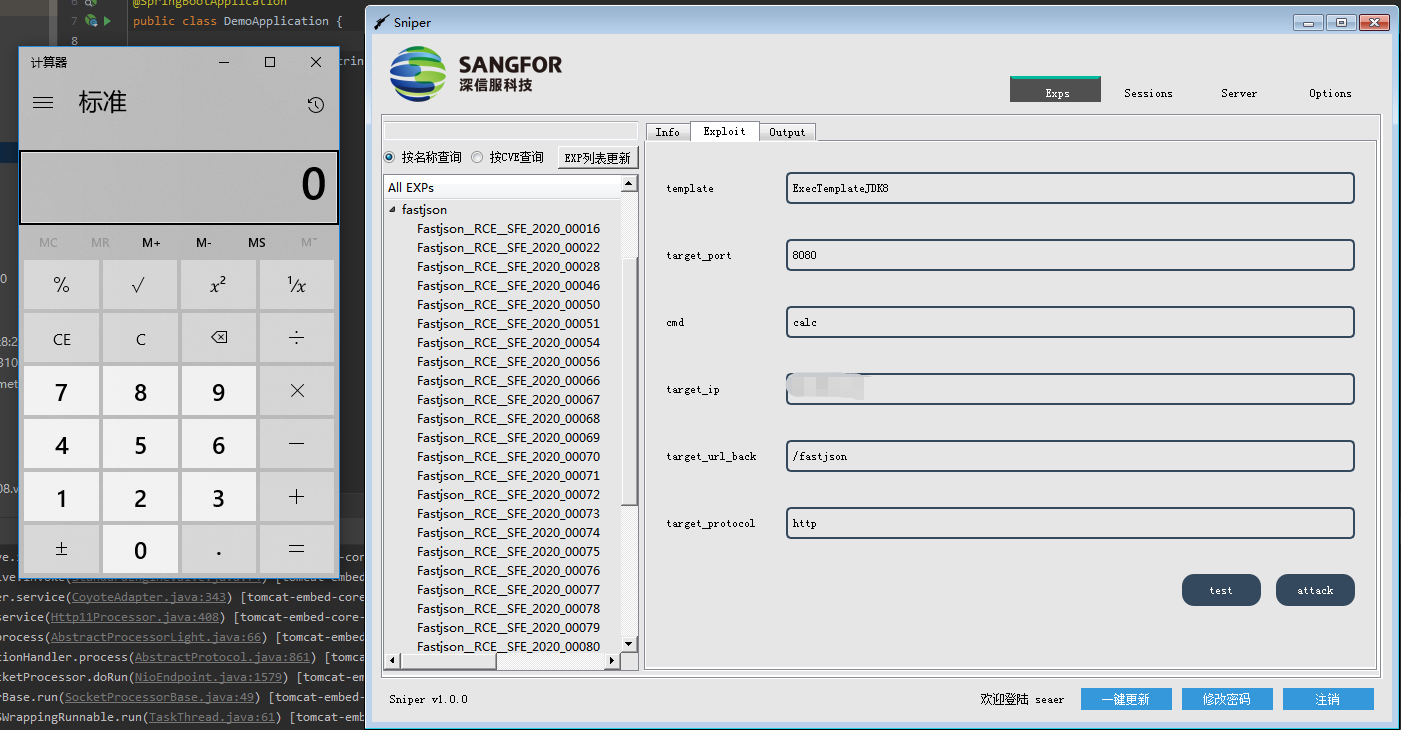Screen dimensions: 1401x730
Task: Click the divide key in Calculator
Action: 297,338
